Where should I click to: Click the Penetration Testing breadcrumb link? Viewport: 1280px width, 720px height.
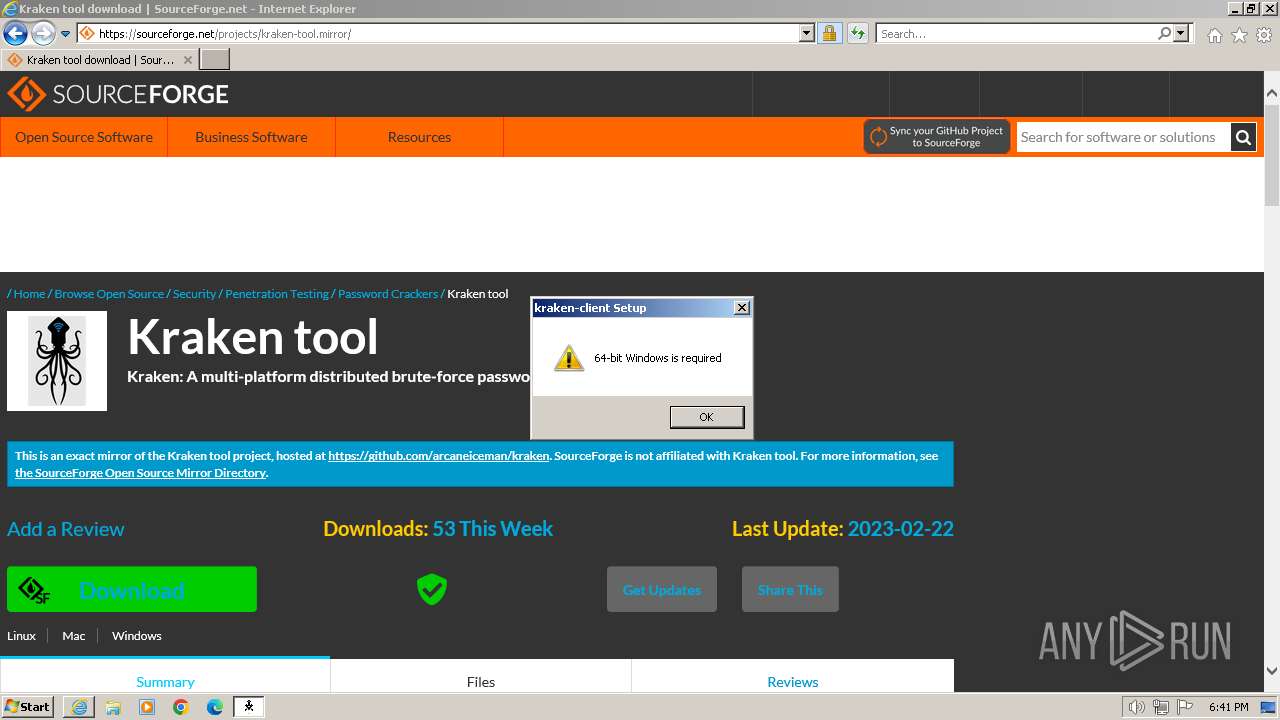277,294
